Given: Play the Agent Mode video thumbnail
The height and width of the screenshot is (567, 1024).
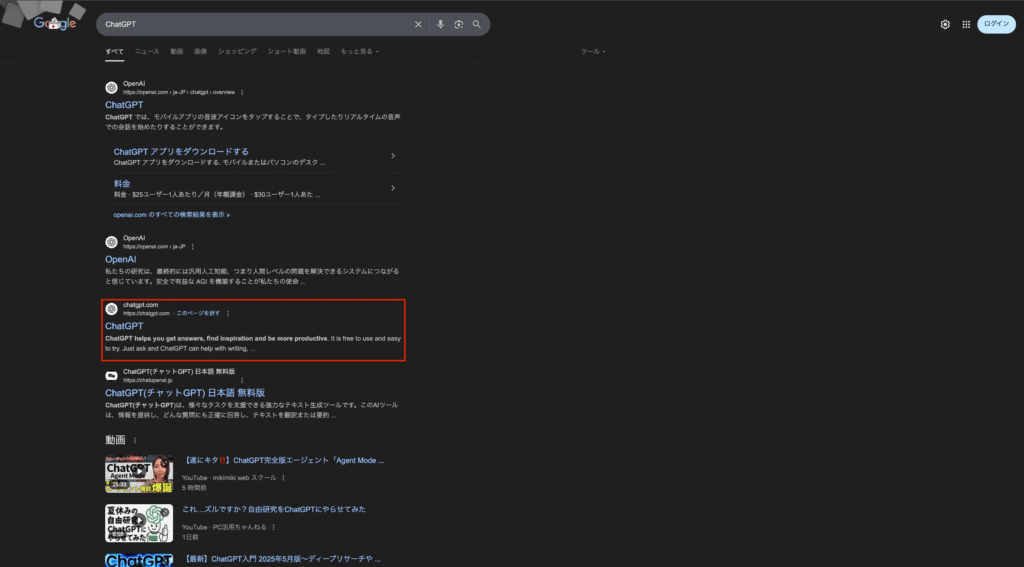Looking at the screenshot, I should point(139,474).
